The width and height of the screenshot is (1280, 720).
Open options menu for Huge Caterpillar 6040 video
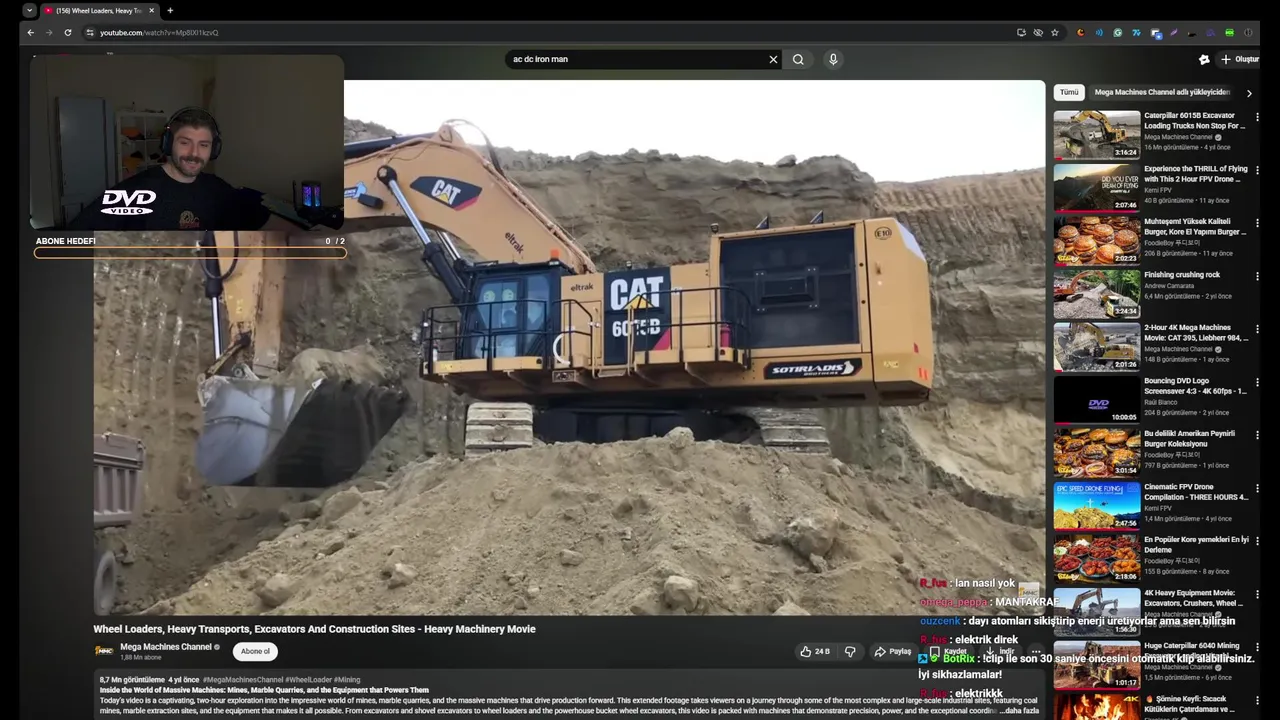point(1257,648)
